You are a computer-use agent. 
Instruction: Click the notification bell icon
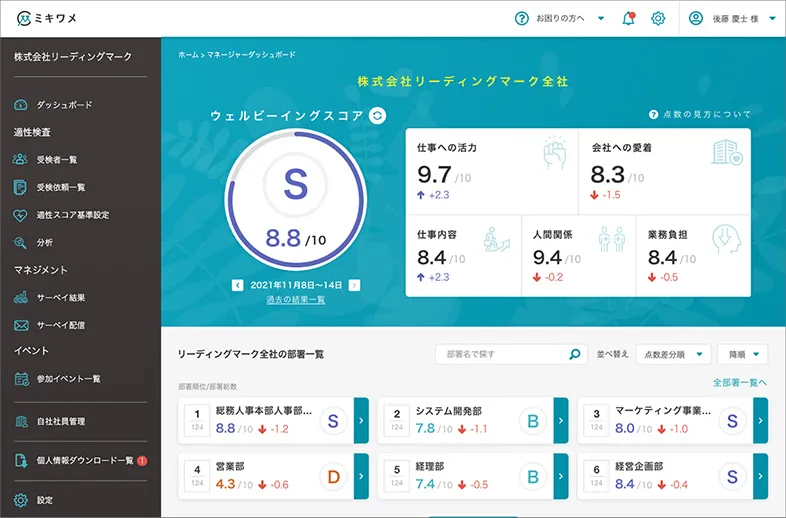[x=628, y=18]
